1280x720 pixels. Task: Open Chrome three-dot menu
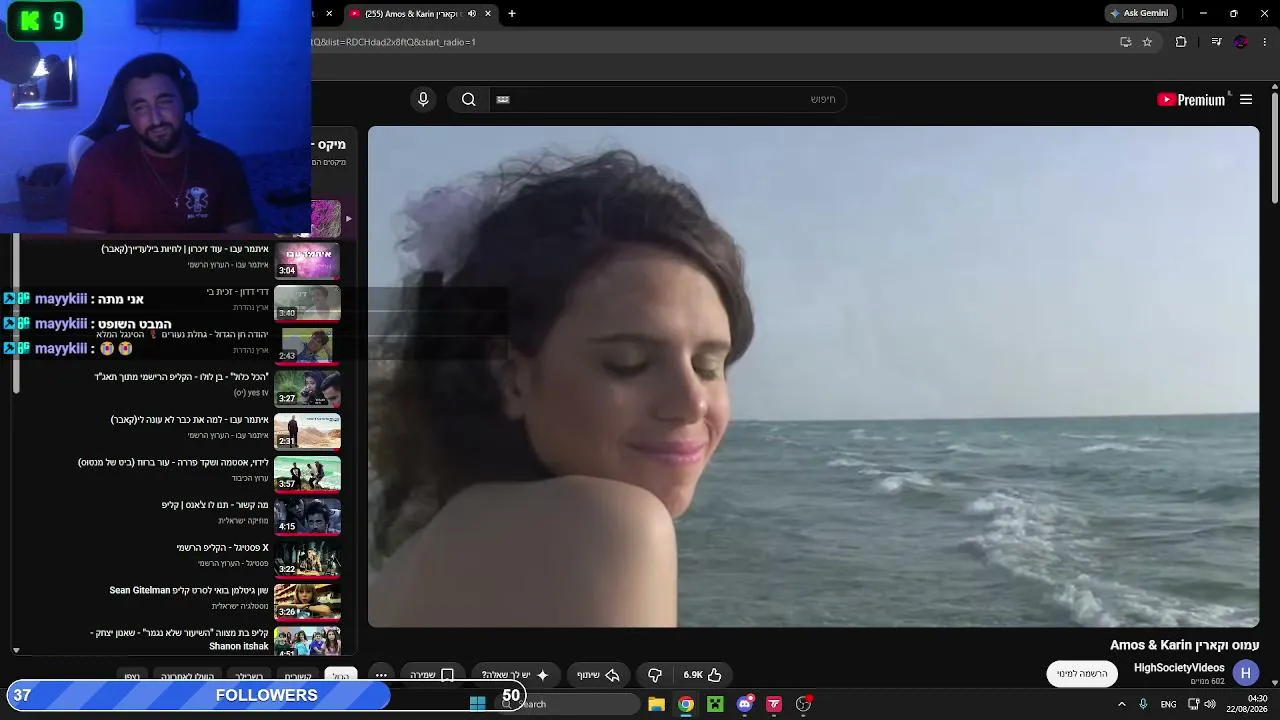point(1265,42)
